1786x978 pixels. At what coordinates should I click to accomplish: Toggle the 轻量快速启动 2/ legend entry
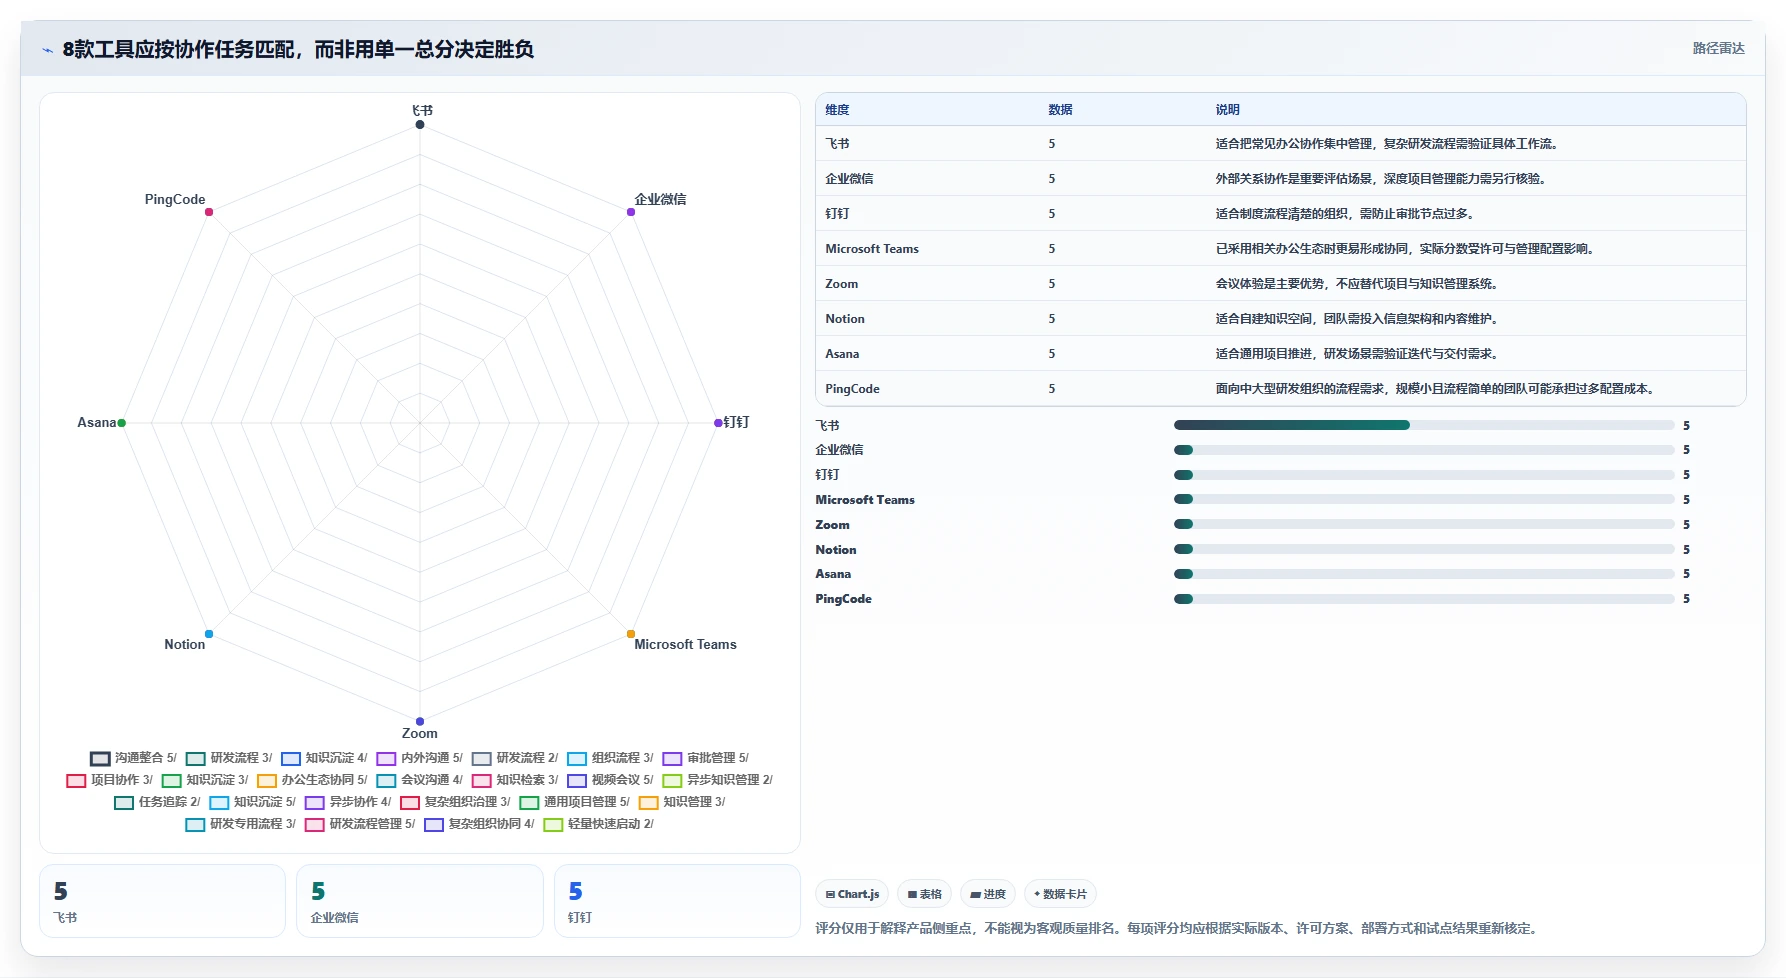point(599,824)
